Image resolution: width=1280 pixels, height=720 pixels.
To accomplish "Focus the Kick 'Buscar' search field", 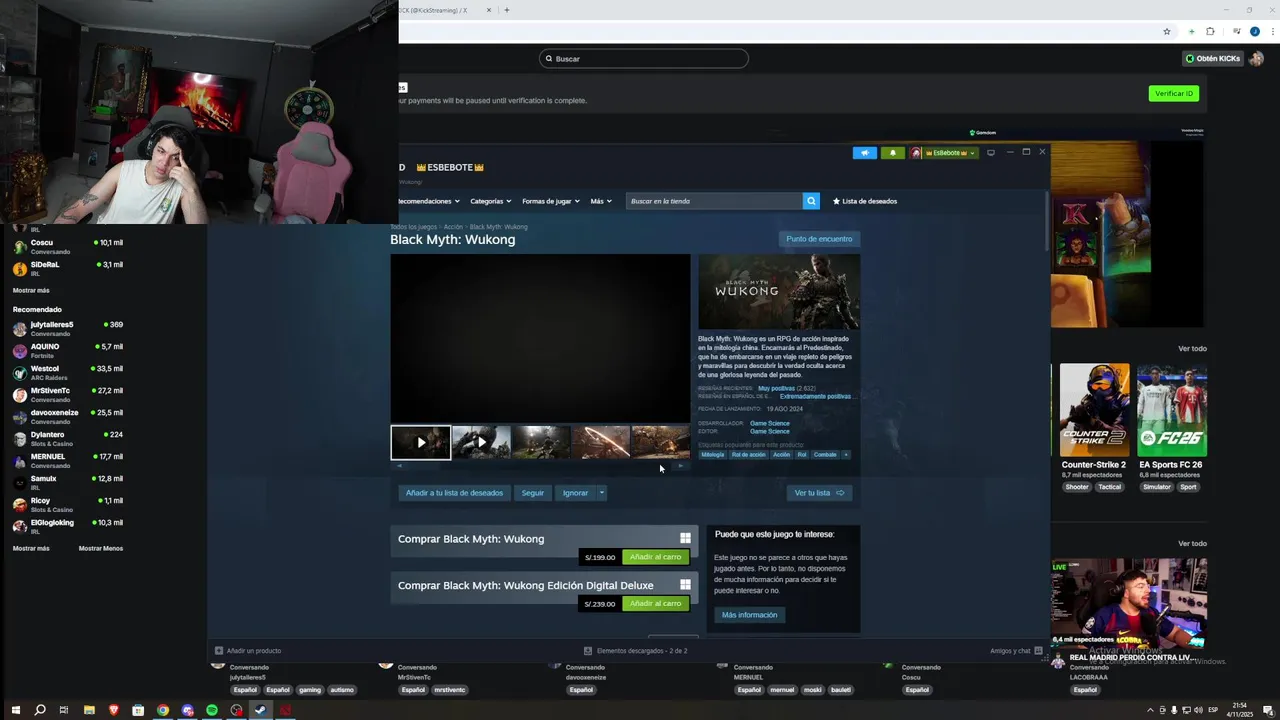I will coord(644,59).
